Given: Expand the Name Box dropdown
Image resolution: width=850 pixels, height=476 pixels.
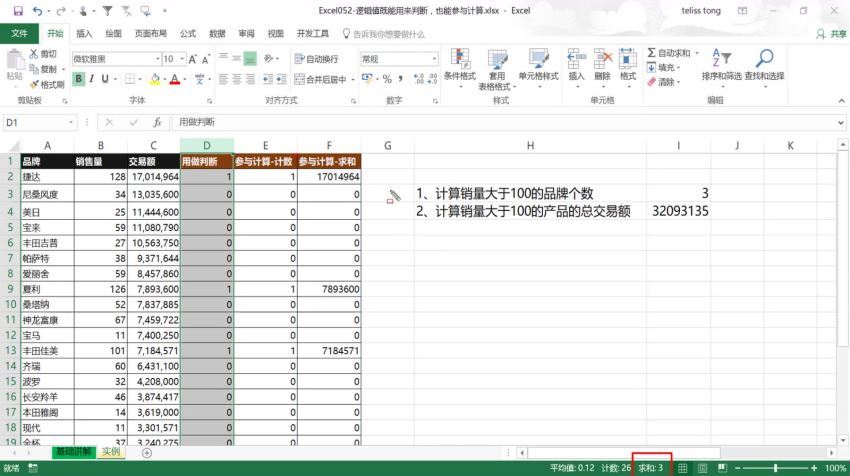Looking at the screenshot, I should pos(70,123).
